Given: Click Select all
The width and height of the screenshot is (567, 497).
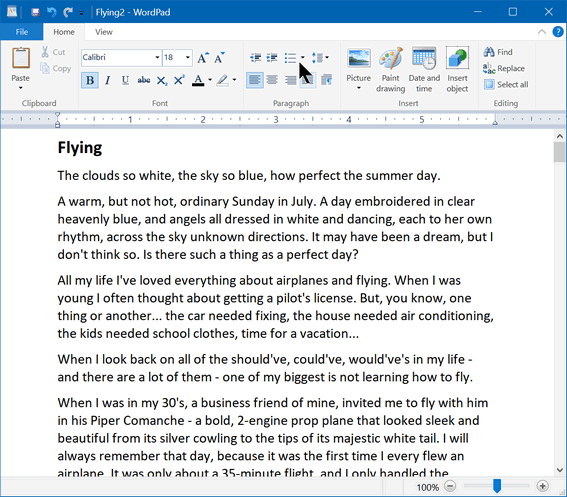Looking at the screenshot, I should click(x=506, y=85).
